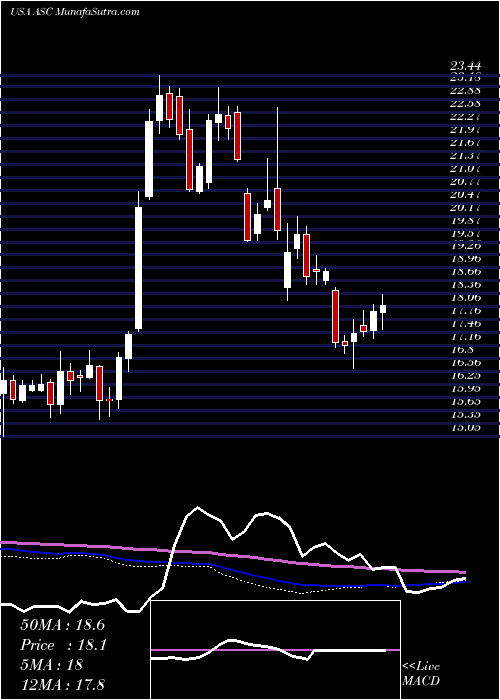Screen dimensions: 500x700
Task: Click the 21.97 price axis label
Action: coord(466,129)
